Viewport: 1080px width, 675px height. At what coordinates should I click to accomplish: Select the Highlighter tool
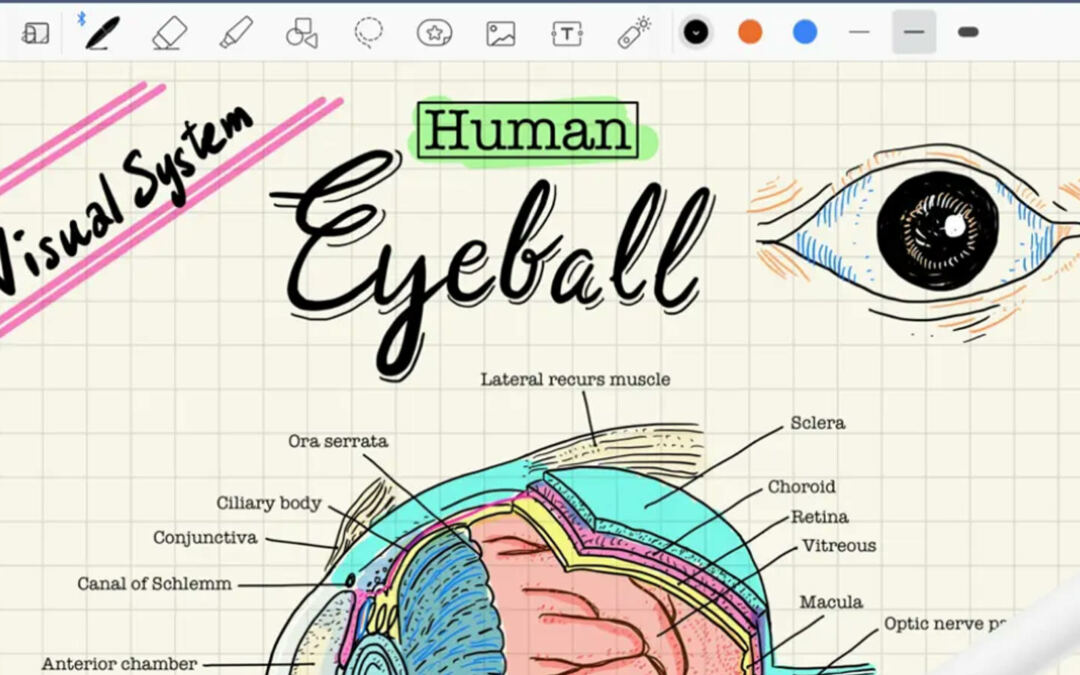[236, 32]
